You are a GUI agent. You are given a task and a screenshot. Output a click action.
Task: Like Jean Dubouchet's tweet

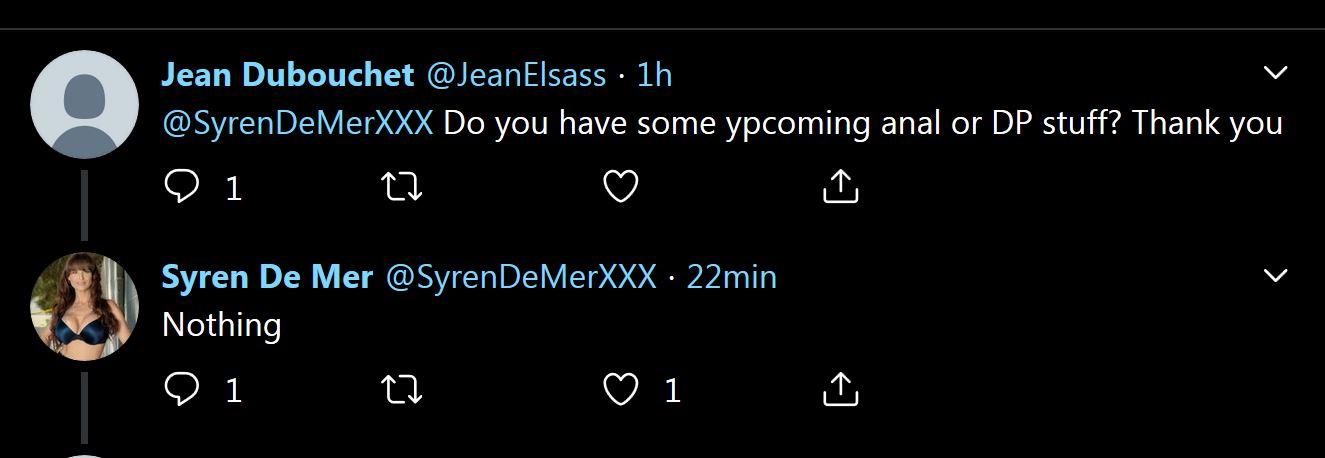(621, 186)
